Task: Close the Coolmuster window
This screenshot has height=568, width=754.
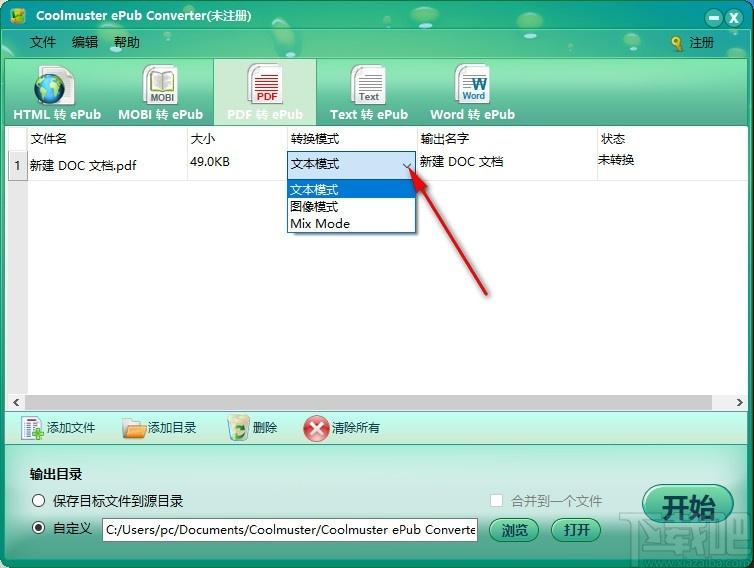Action: point(734,18)
